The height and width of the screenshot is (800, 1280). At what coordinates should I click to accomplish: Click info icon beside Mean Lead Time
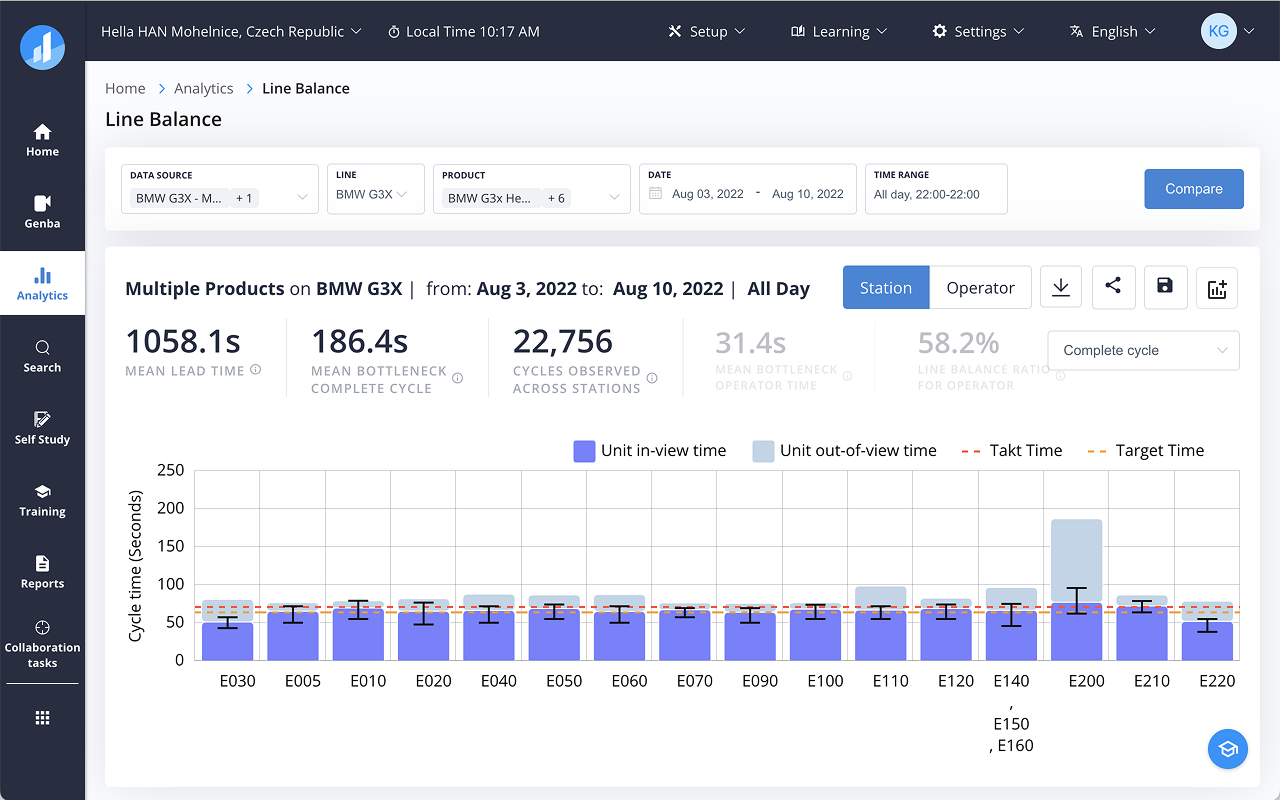(x=256, y=370)
